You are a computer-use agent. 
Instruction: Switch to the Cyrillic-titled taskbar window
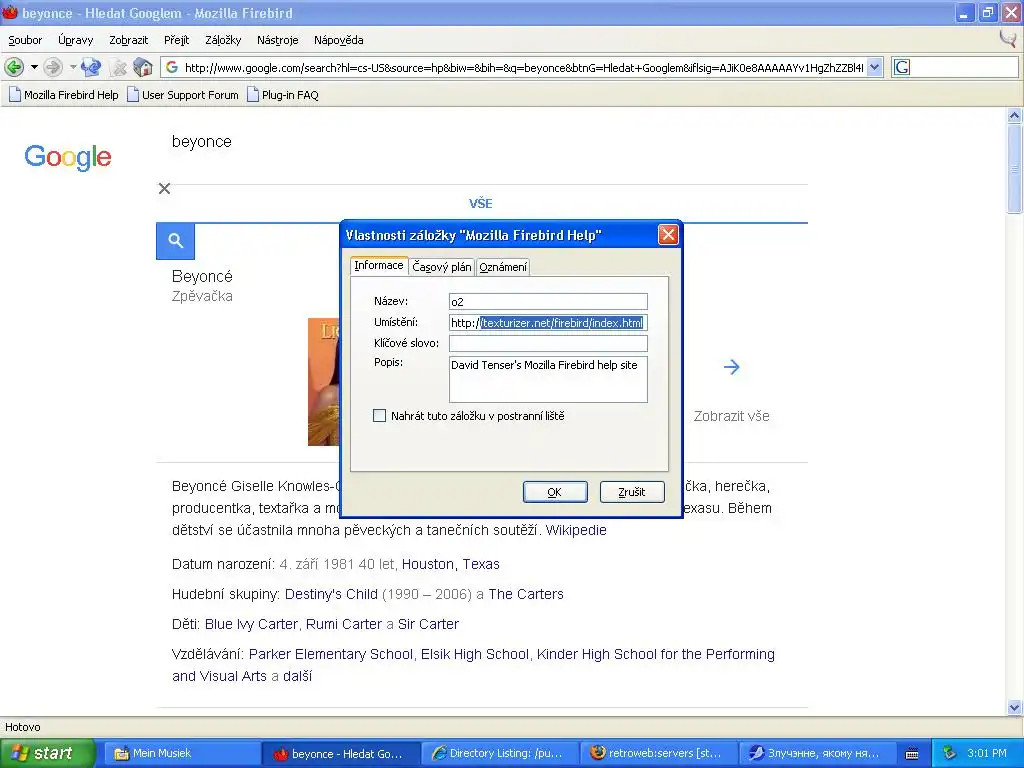pos(817,753)
